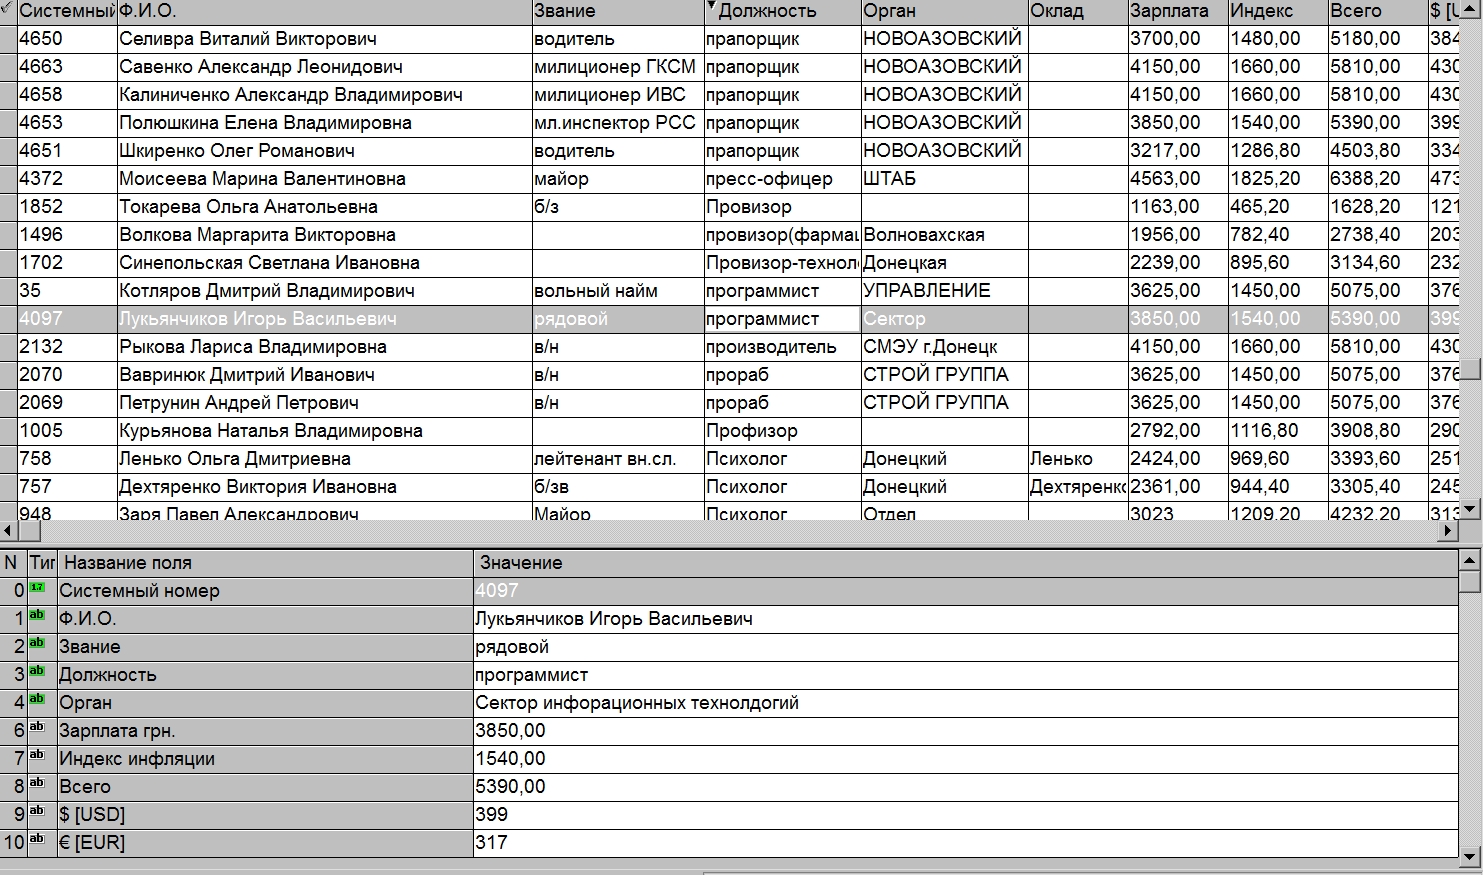The width and height of the screenshot is (1483, 875).
Task: Click the Индекс column header
Action: (1277, 11)
